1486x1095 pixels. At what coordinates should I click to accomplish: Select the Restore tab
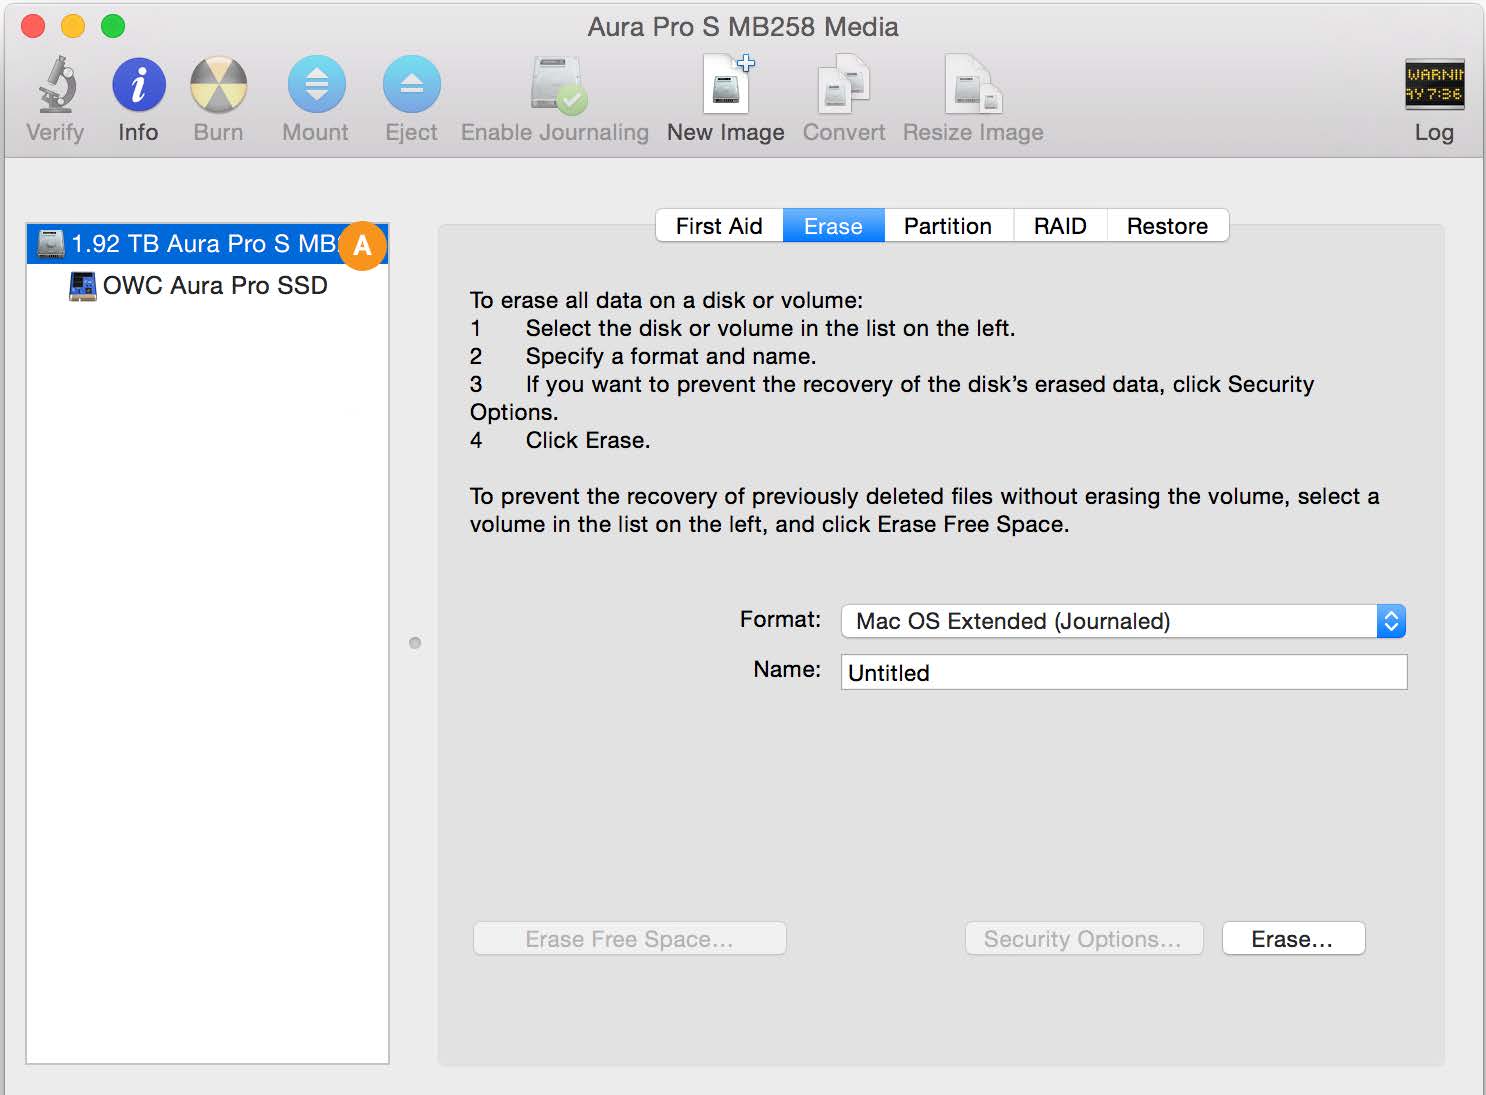(1167, 225)
